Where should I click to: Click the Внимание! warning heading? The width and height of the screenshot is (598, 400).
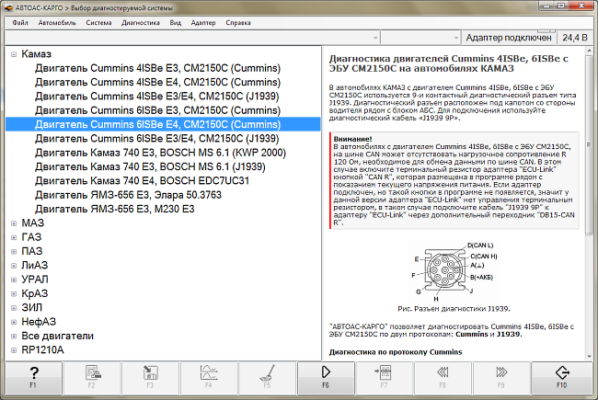pos(353,139)
